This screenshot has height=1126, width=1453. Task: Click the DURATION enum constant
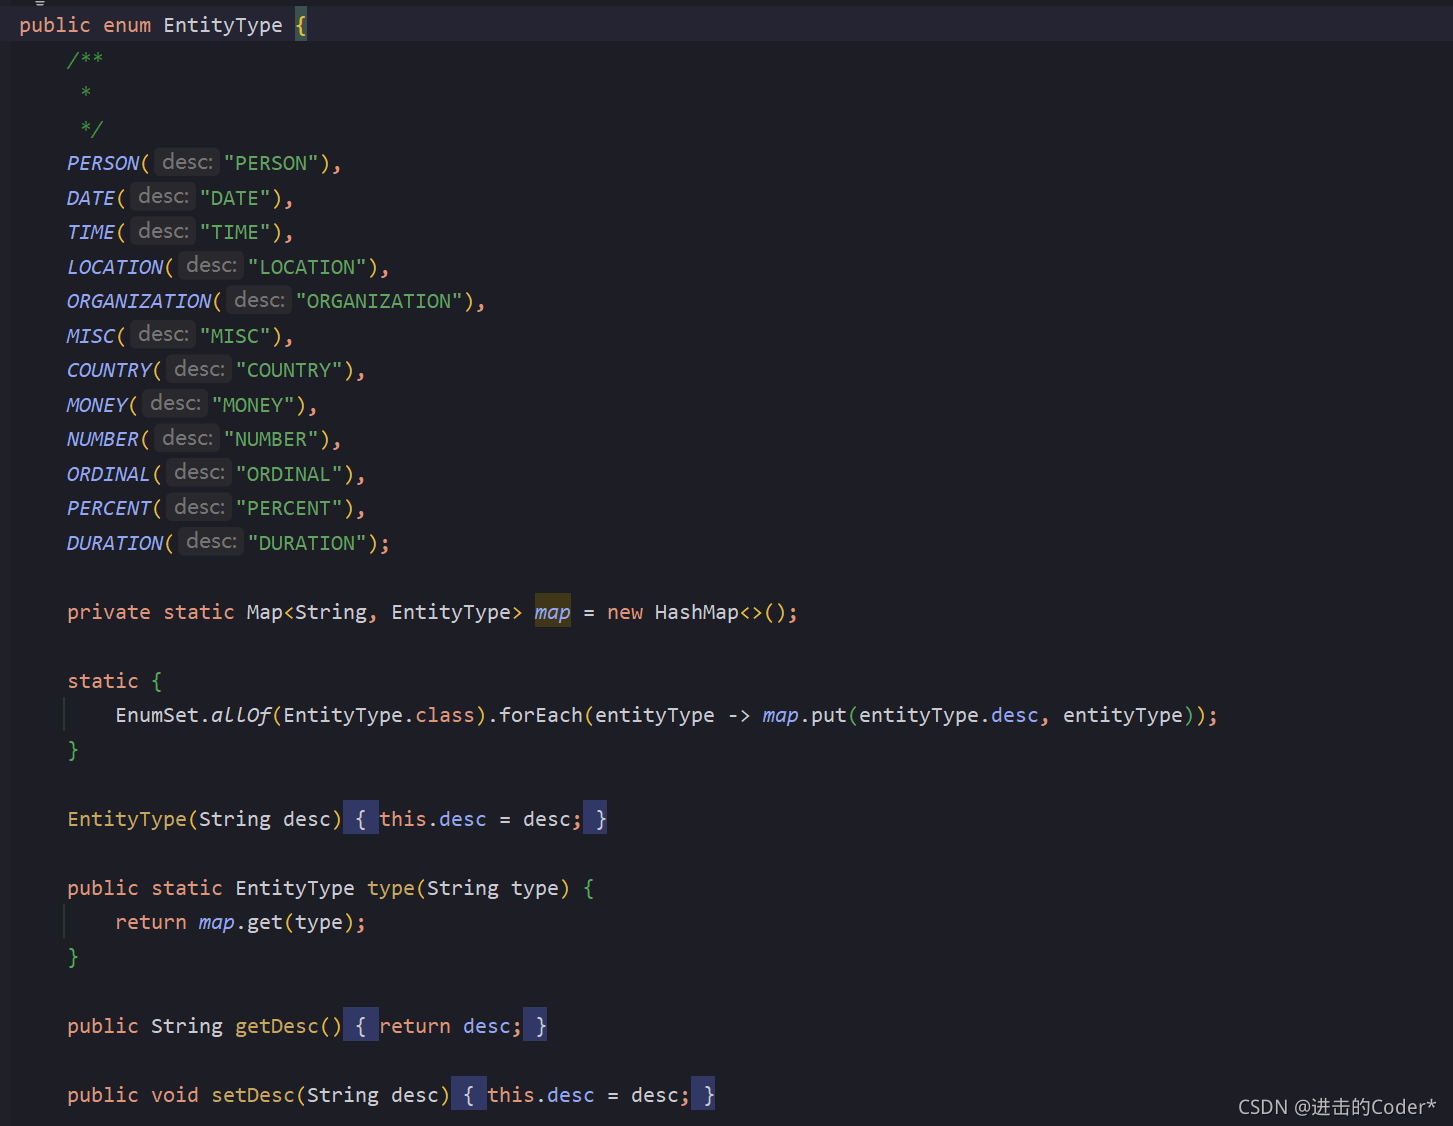pyautogui.click(x=115, y=543)
